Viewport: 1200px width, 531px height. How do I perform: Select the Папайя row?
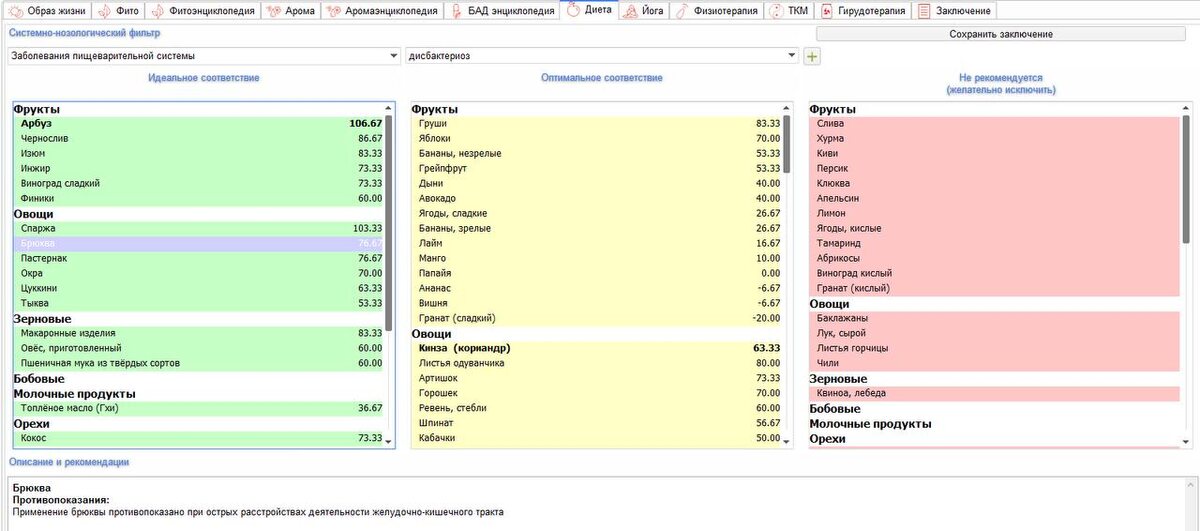coord(597,273)
